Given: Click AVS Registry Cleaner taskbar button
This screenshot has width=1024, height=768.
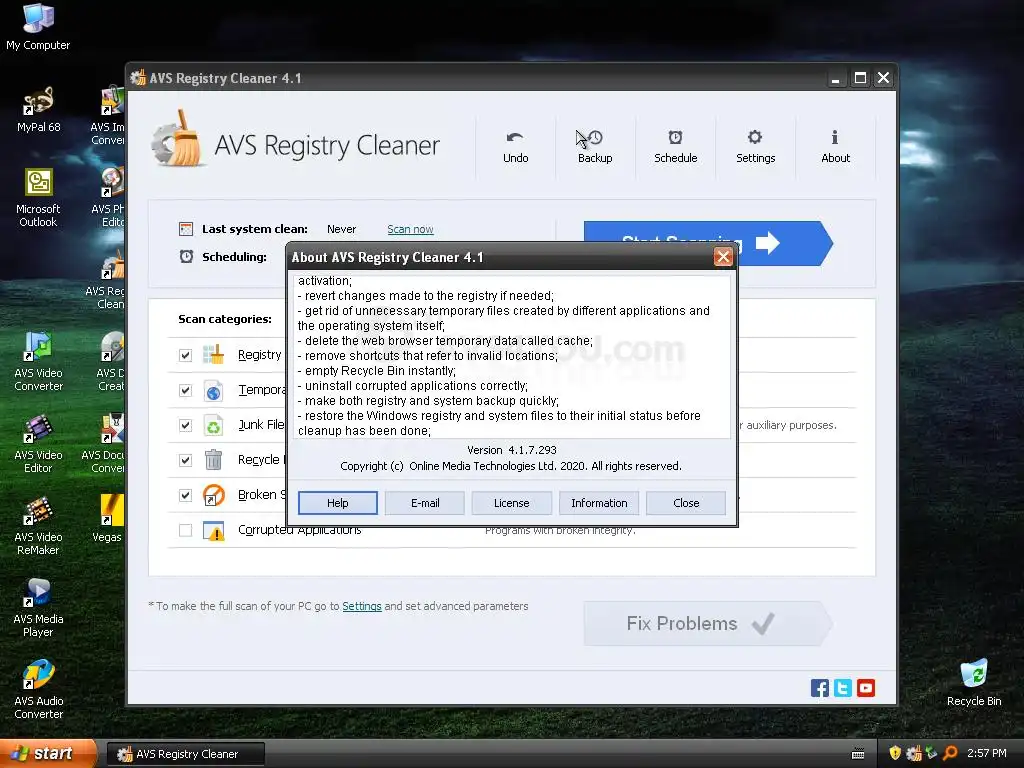Looking at the screenshot, I should [x=186, y=754].
